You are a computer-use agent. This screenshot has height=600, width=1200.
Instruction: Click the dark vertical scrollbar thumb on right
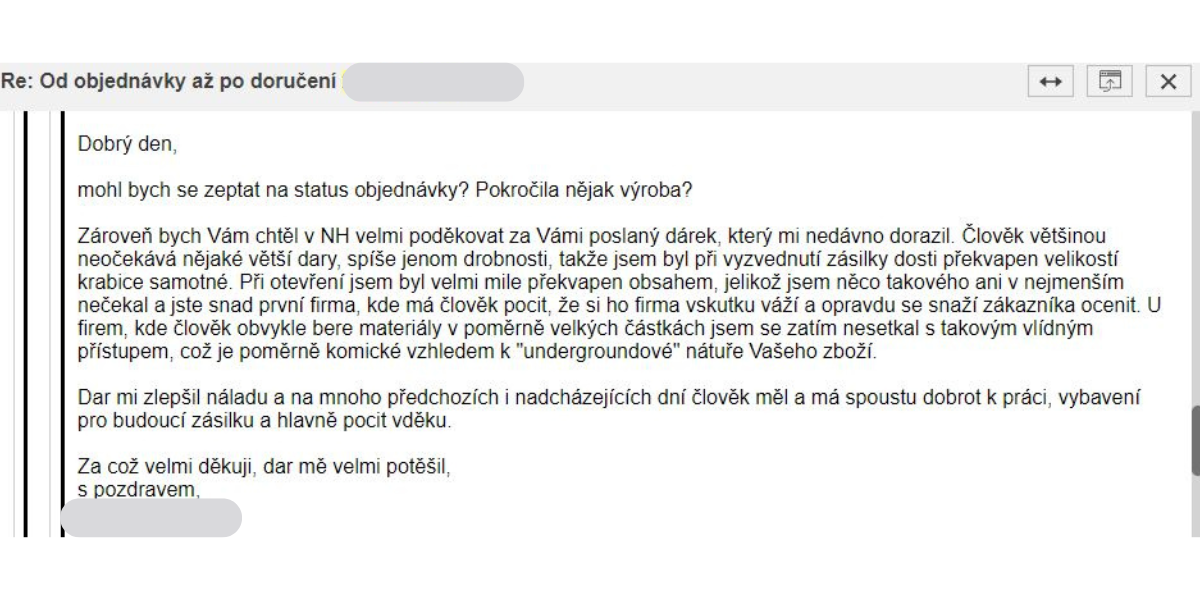click(x=1195, y=441)
